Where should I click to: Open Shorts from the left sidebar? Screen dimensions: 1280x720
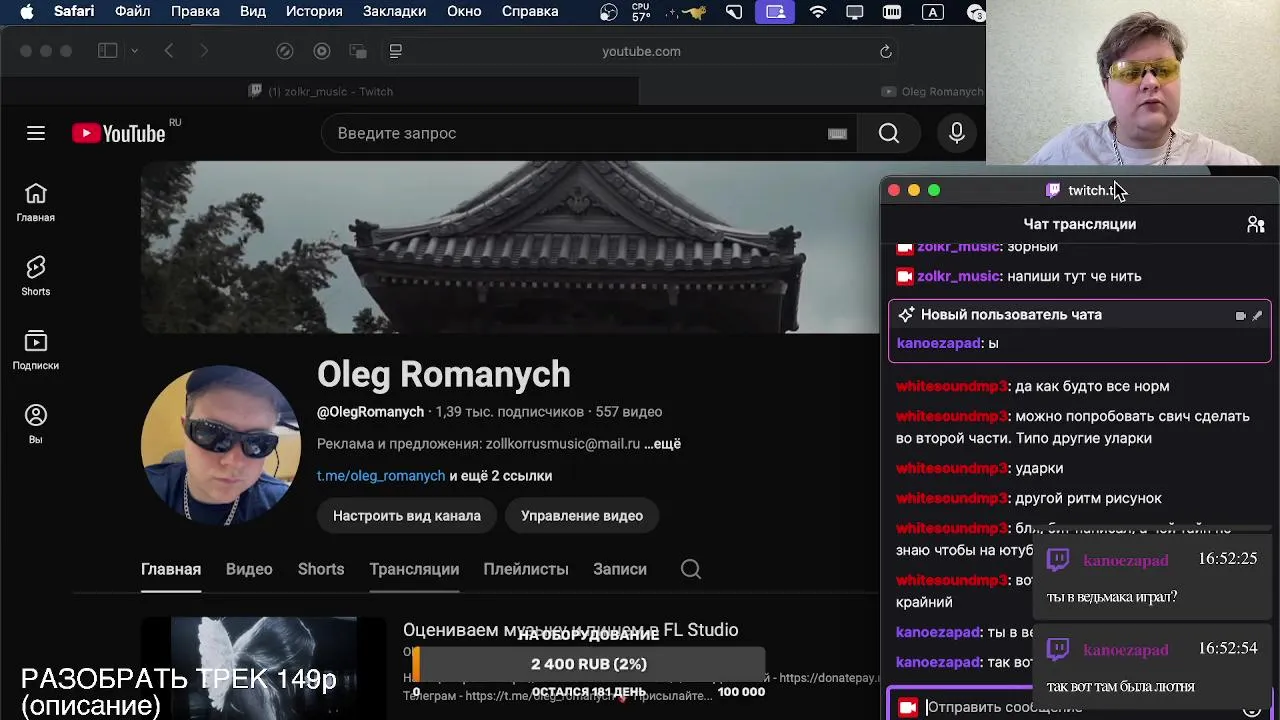[x=36, y=276]
